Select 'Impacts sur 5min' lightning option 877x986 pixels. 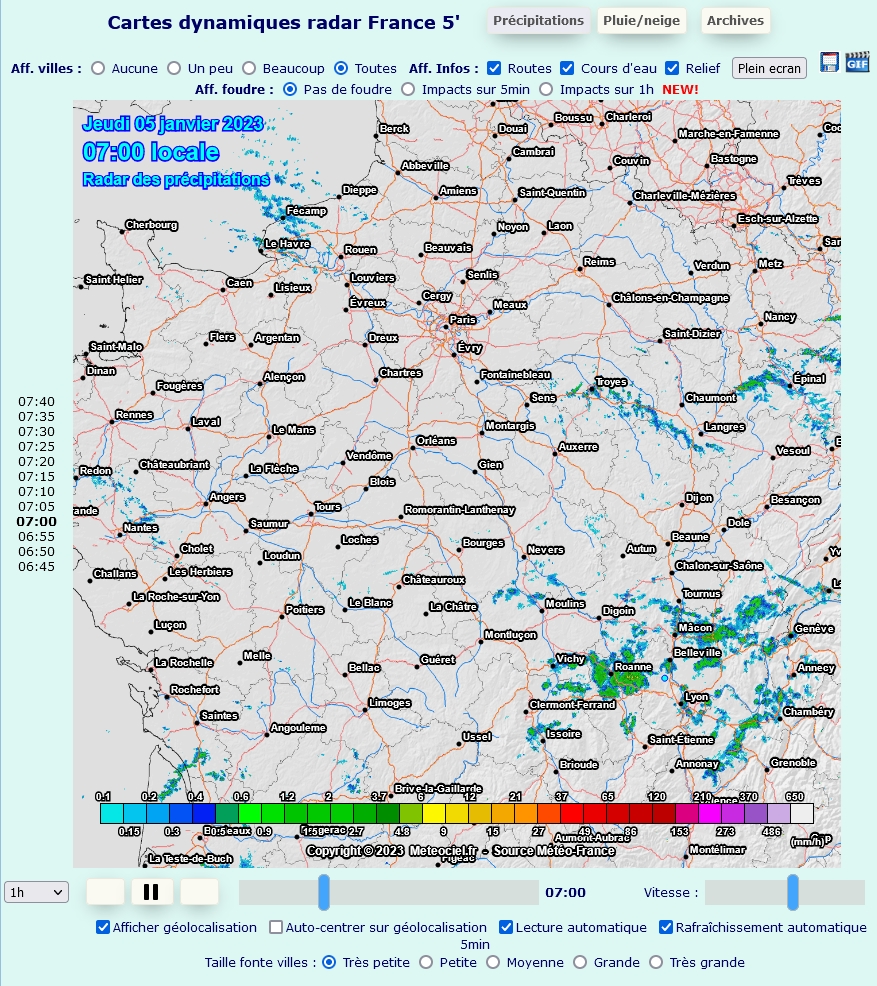coord(409,89)
